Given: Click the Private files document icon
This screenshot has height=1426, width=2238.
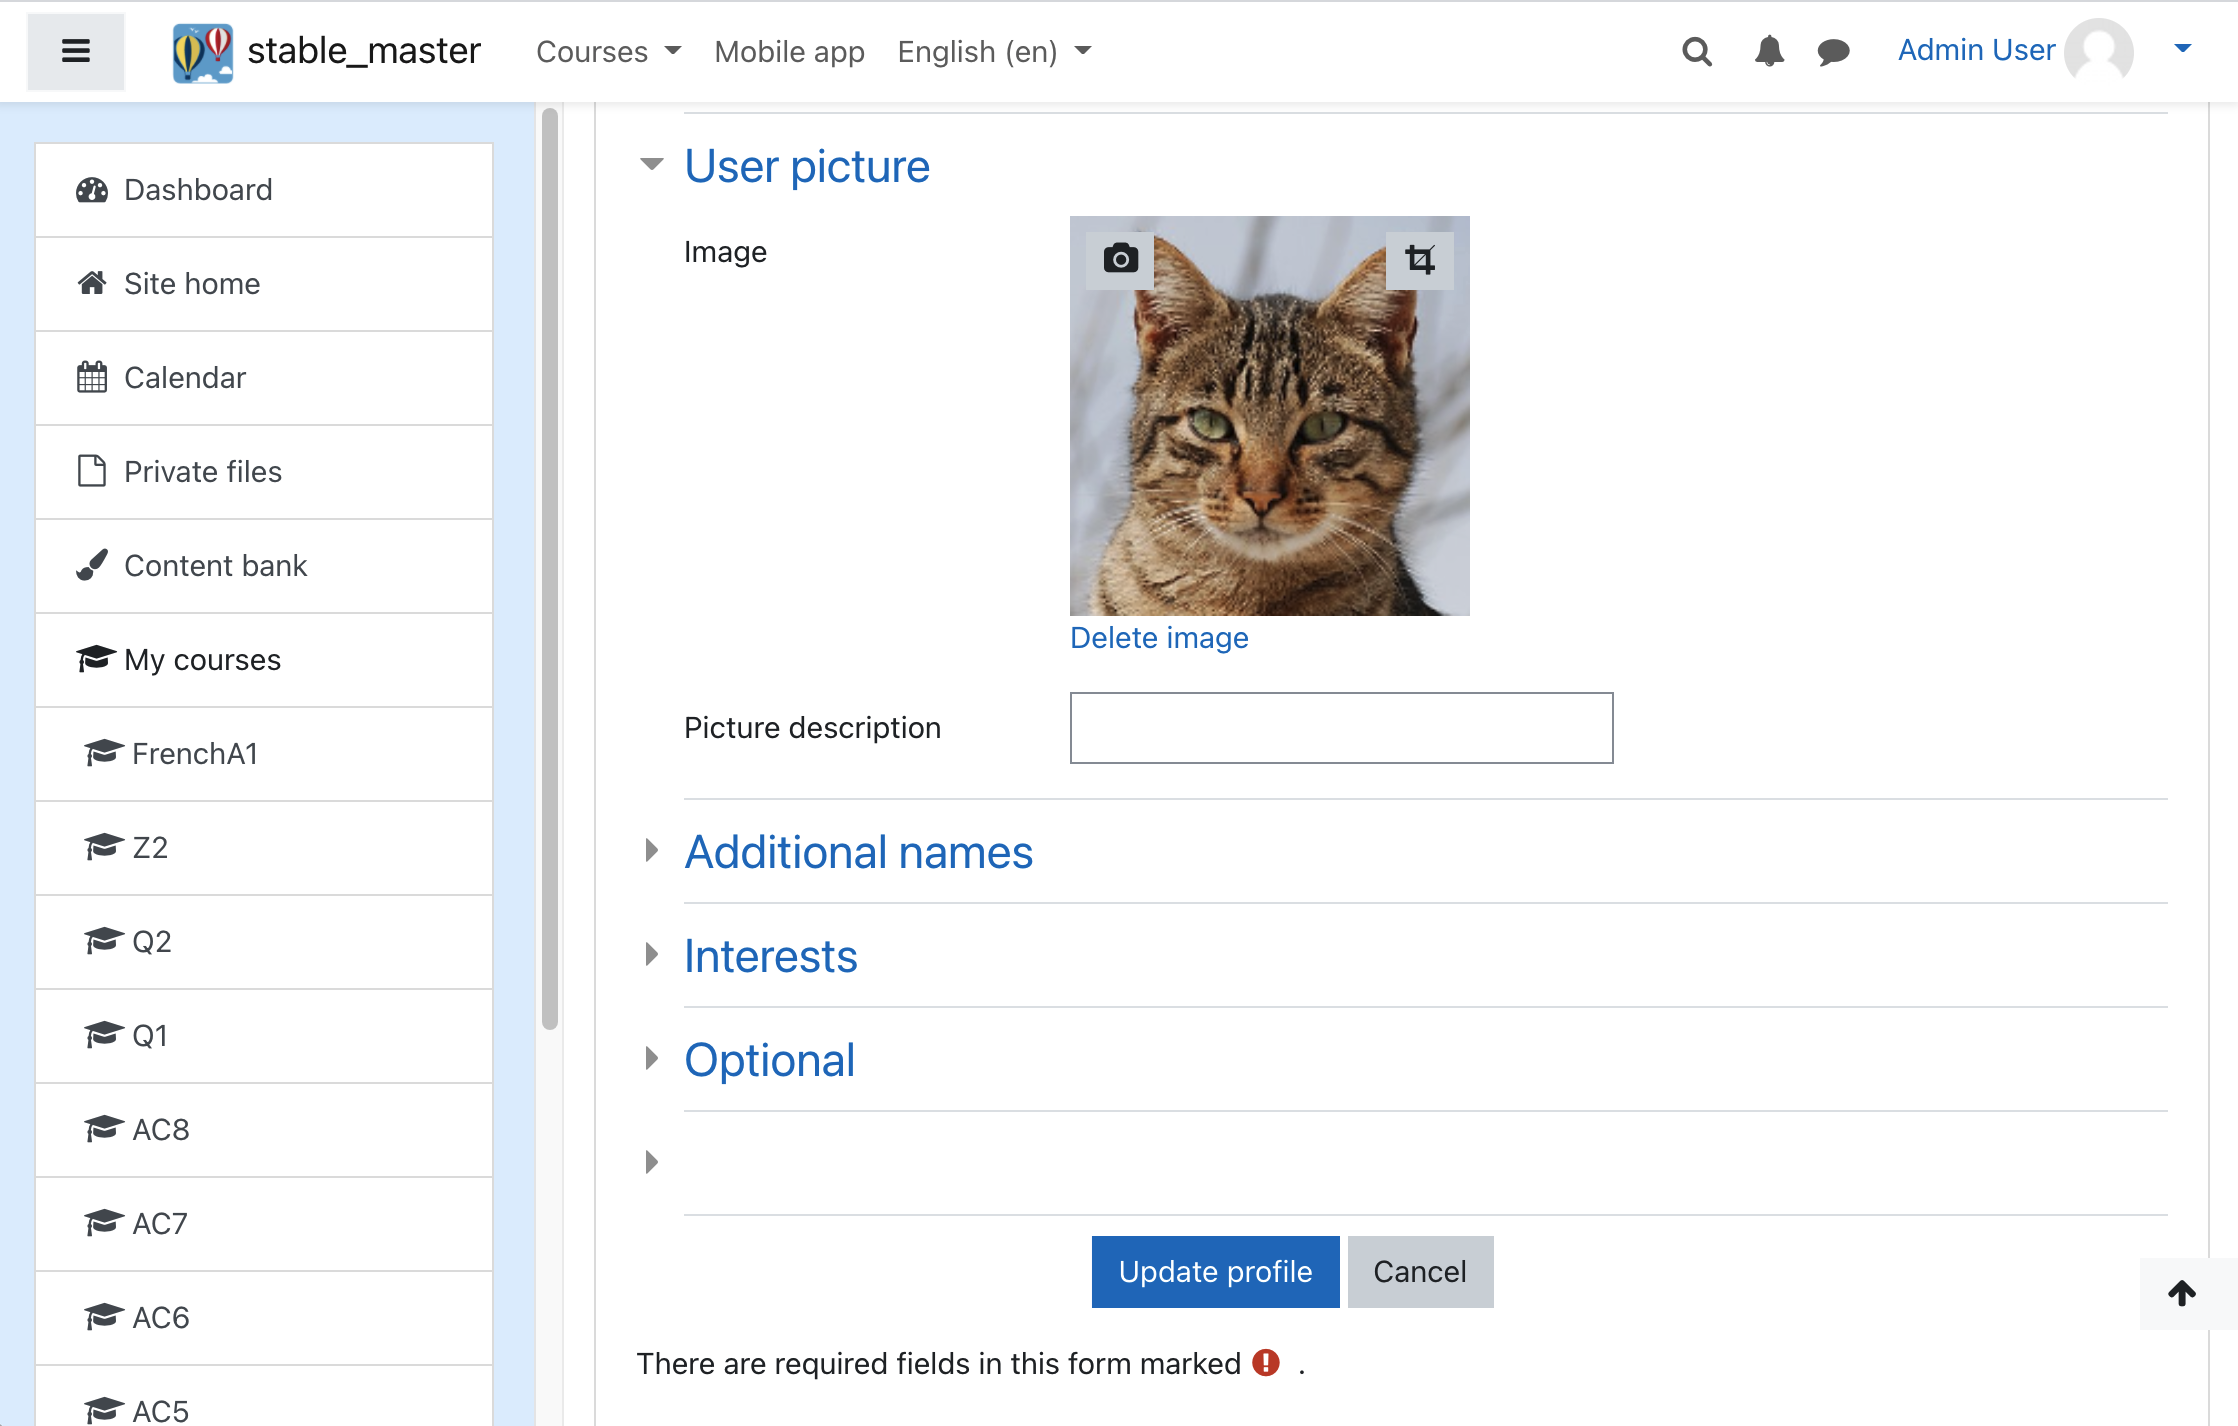Looking at the screenshot, I should 92,471.
